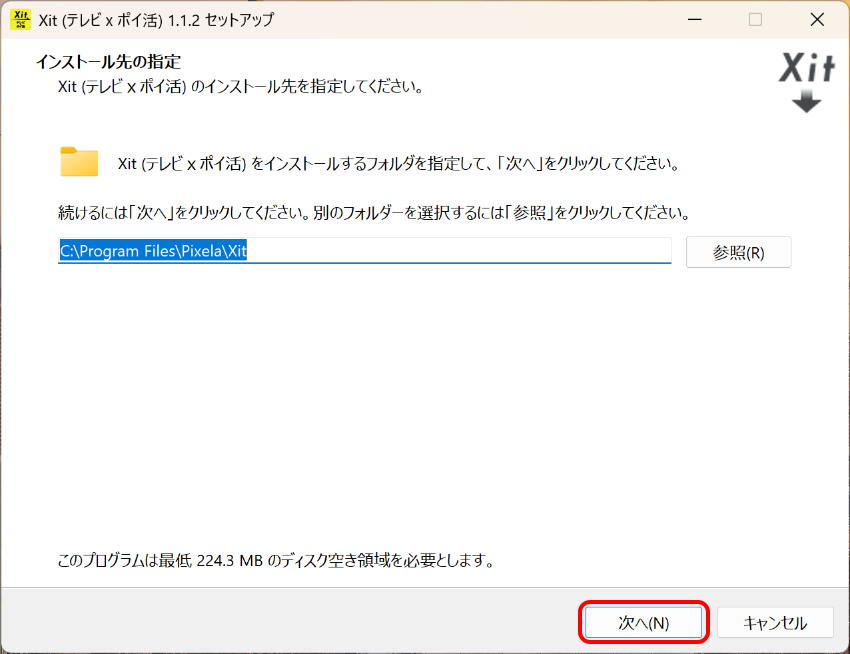
Task: Click the 224.3 MB disk space notice
Action: [276, 560]
